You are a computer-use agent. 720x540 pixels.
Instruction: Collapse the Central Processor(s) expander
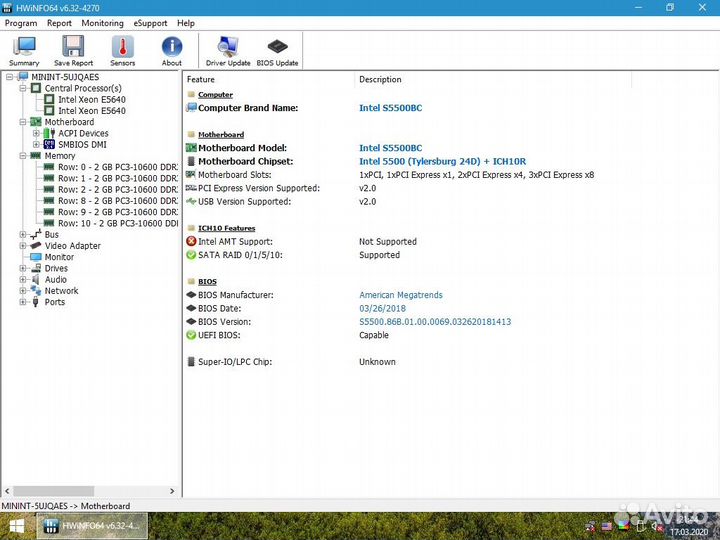coord(22,88)
